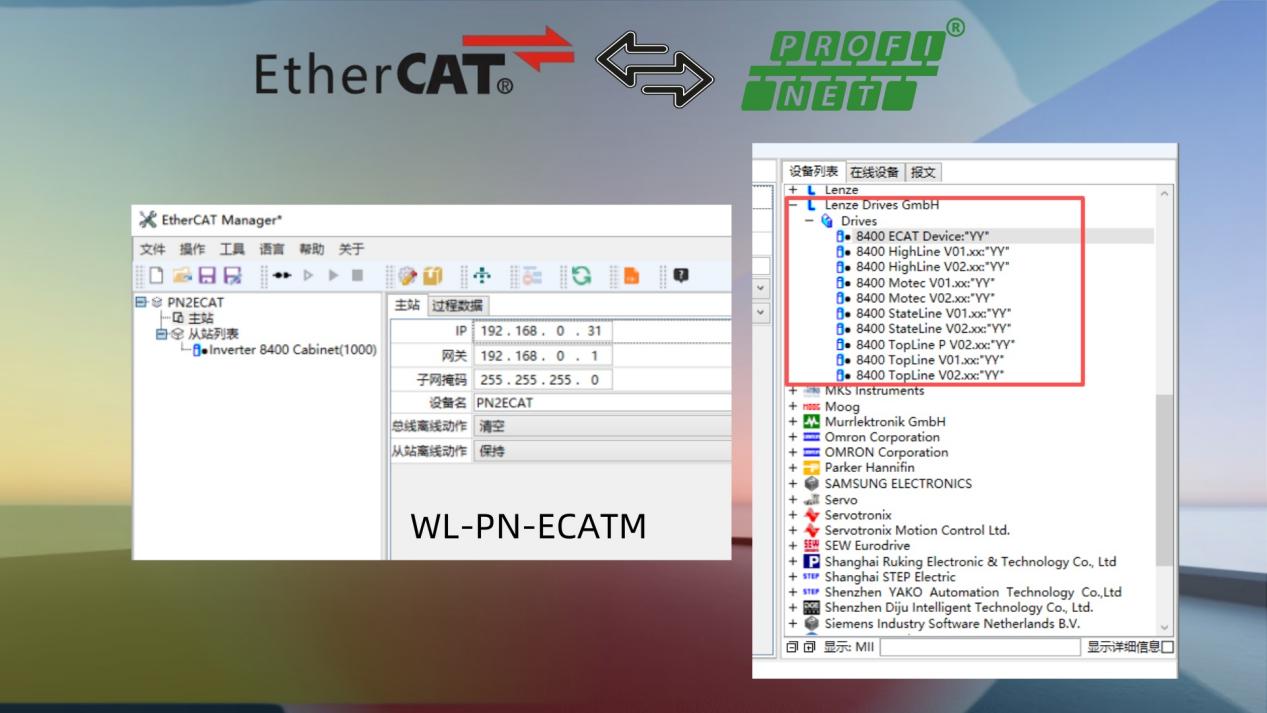Select 8400 ECAT Device:"YY"
The height and width of the screenshot is (713, 1267).
coord(922,236)
